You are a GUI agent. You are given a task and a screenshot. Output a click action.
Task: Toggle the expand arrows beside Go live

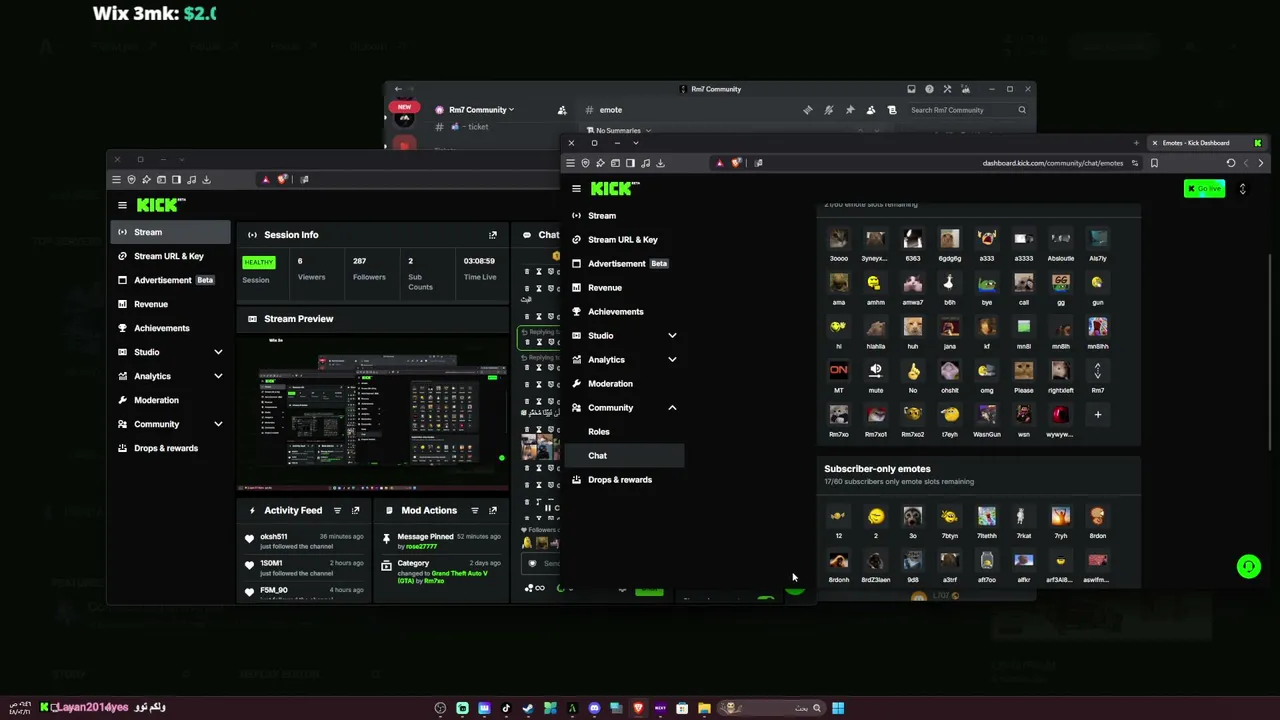1242,189
